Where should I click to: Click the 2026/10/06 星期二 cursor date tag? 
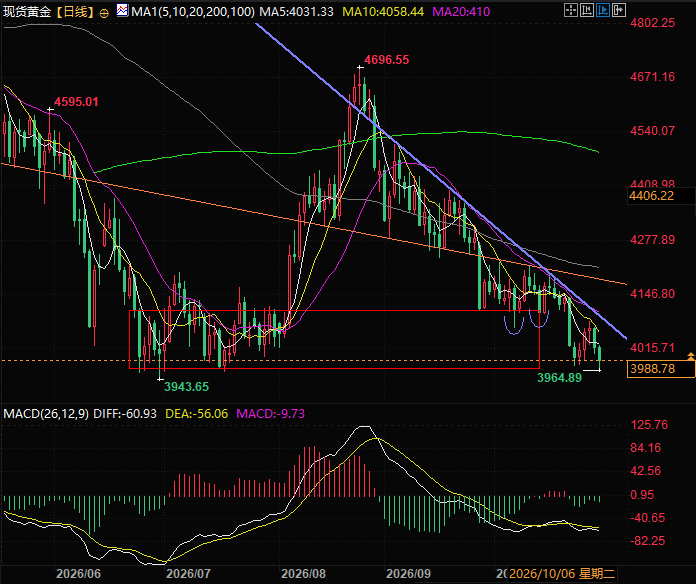point(562,574)
